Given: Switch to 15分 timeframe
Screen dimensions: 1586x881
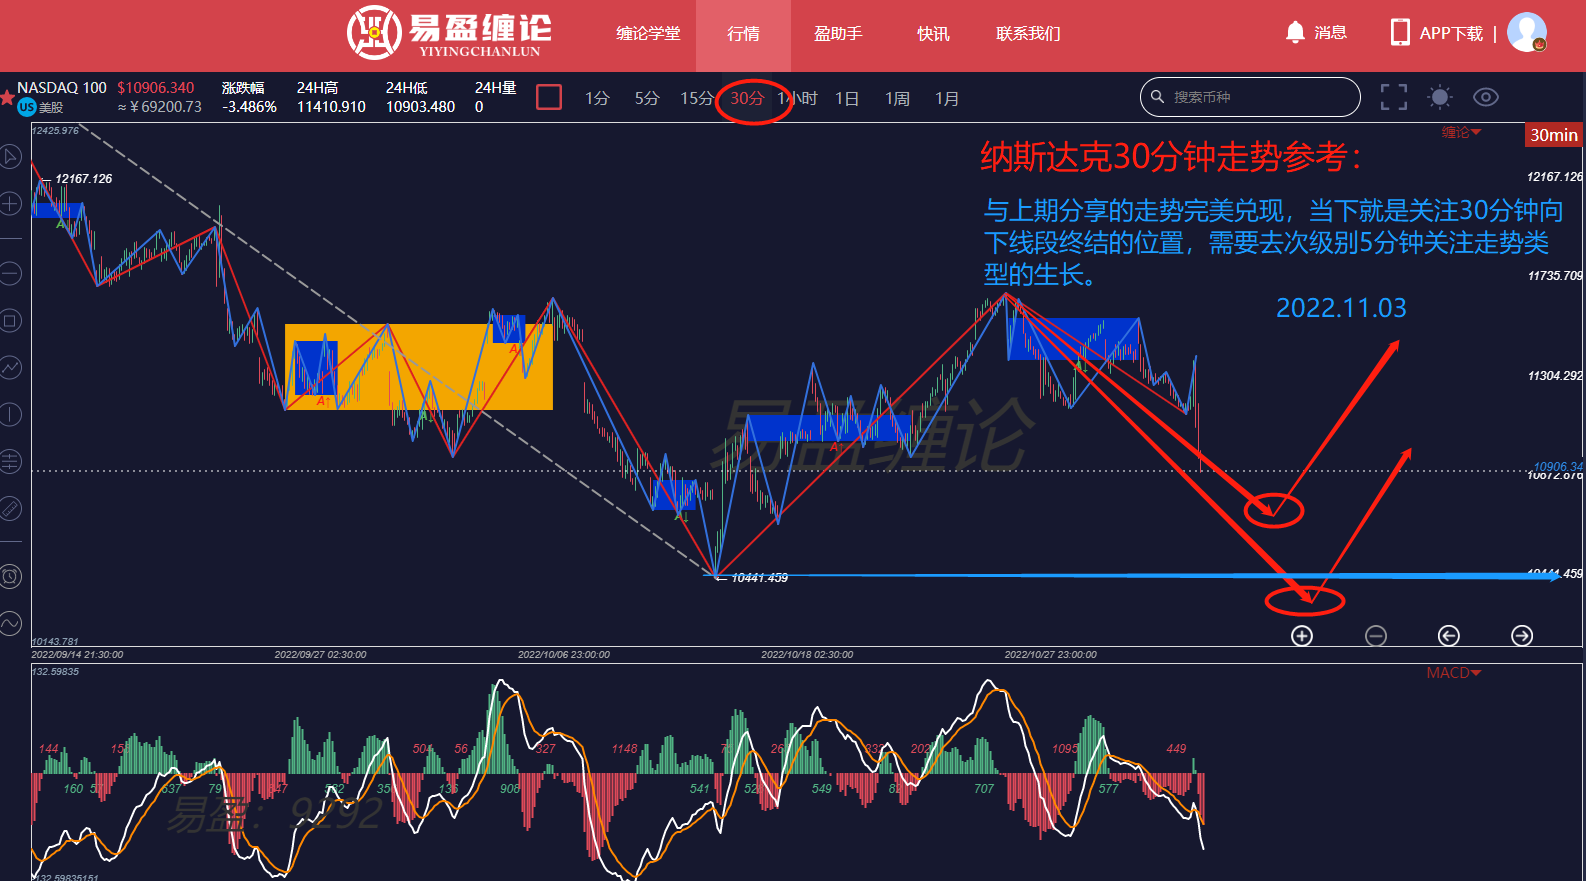Looking at the screenshot, I should (697, 98).
